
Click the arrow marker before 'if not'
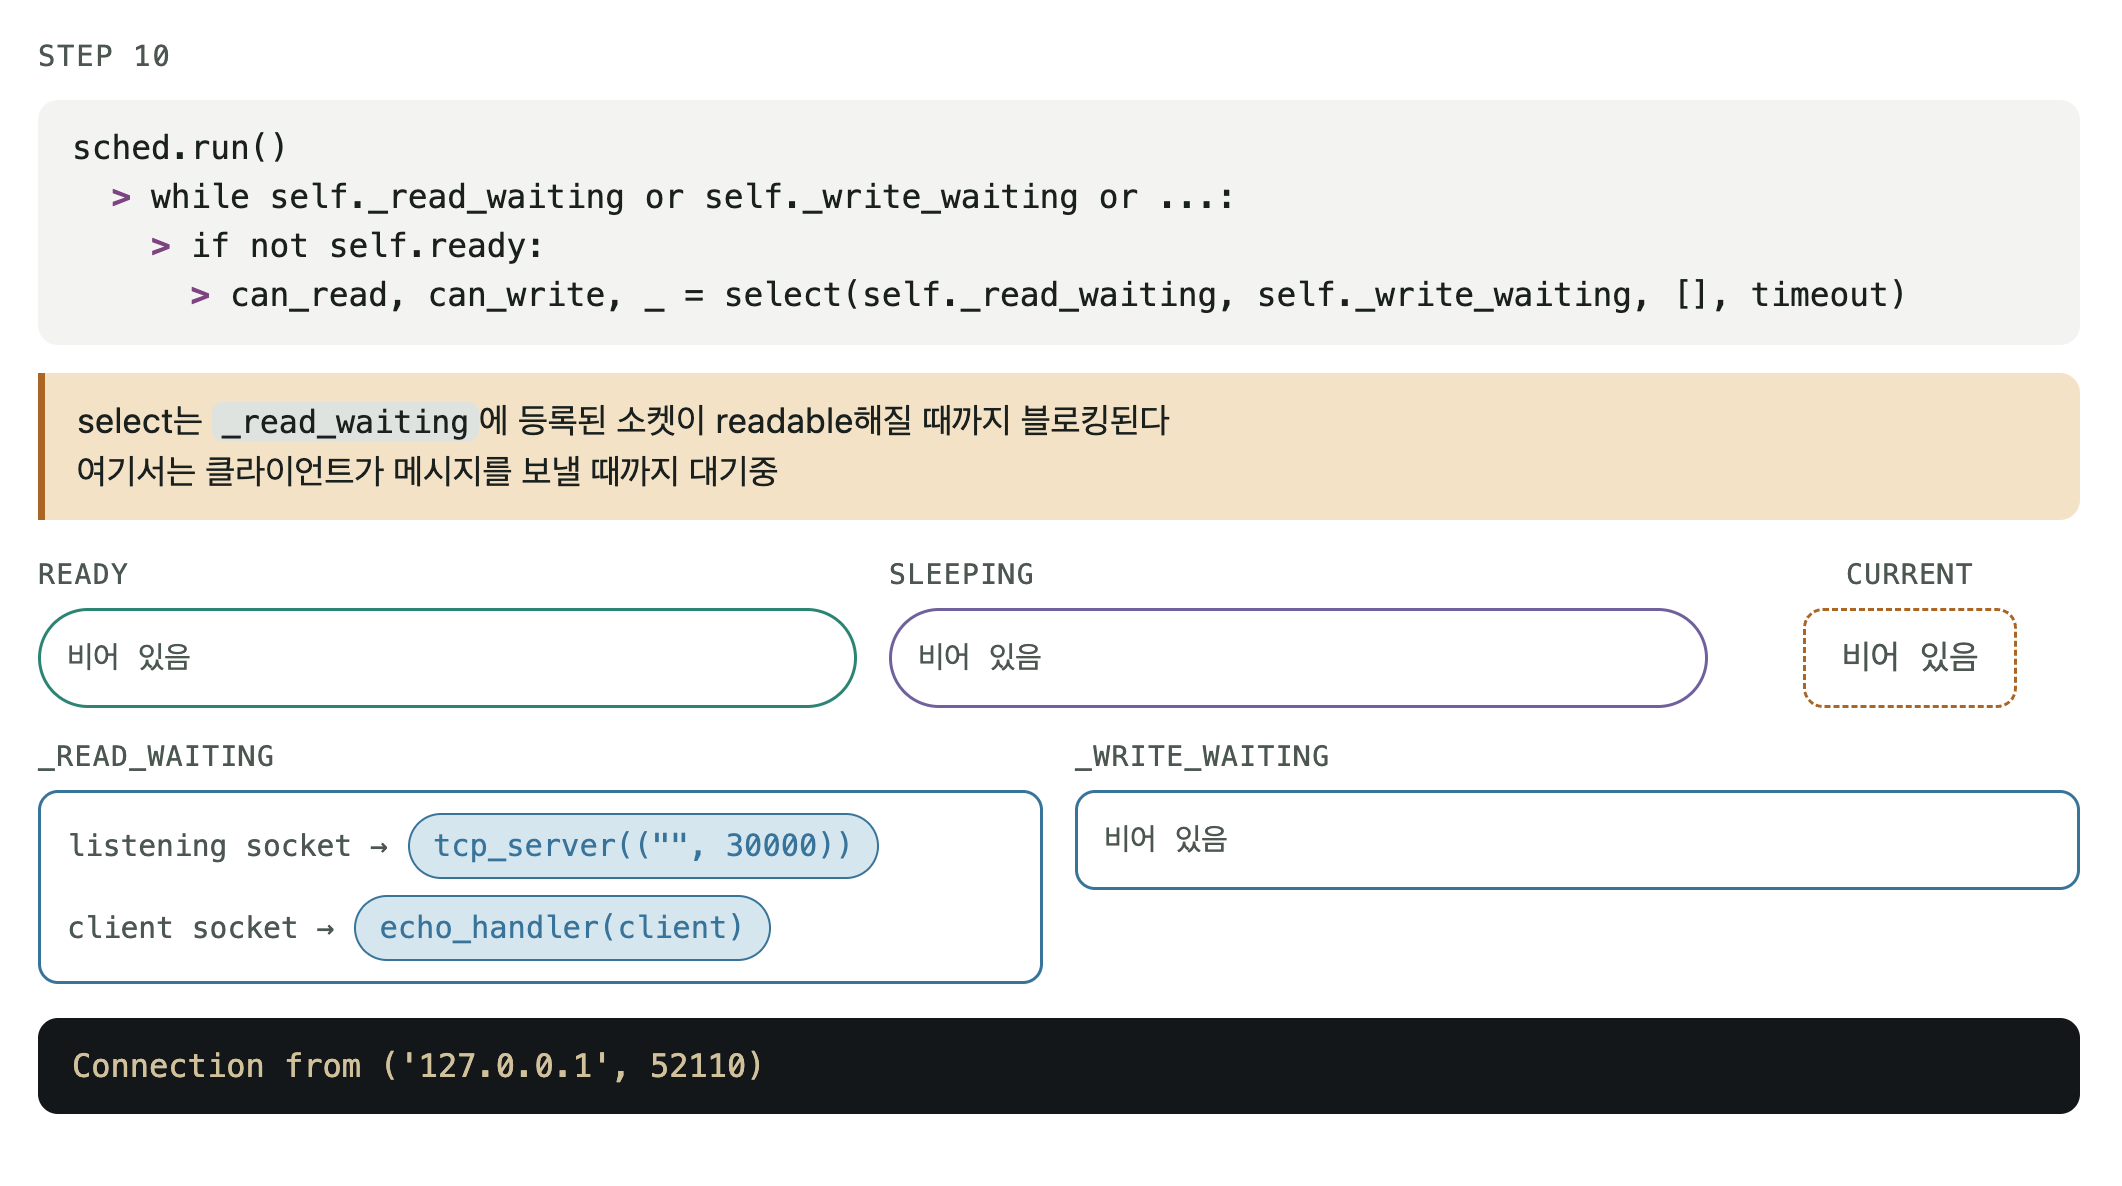click(160, 247)
